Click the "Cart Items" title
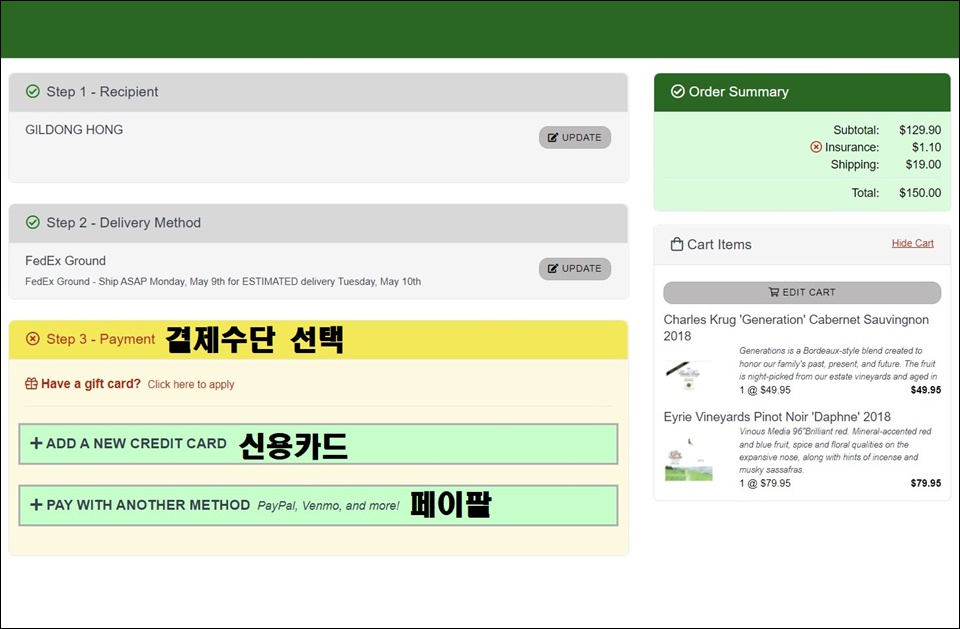960x629 pixels. point(719,244)
